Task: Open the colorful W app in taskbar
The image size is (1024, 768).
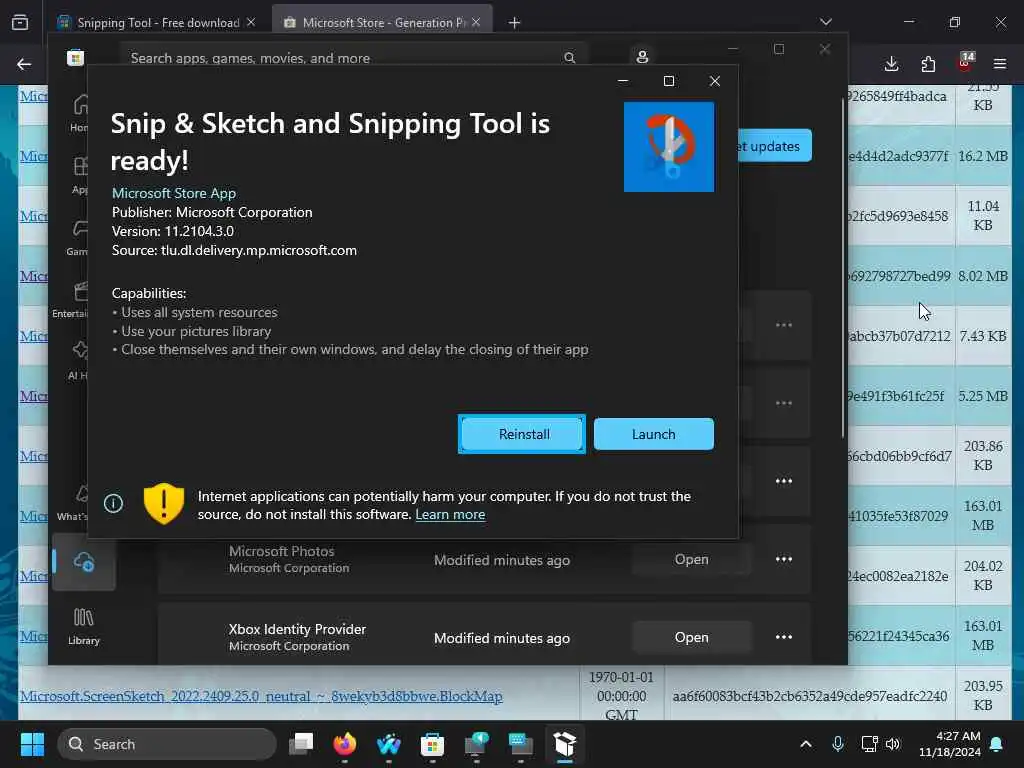Action: pos(389,744)
